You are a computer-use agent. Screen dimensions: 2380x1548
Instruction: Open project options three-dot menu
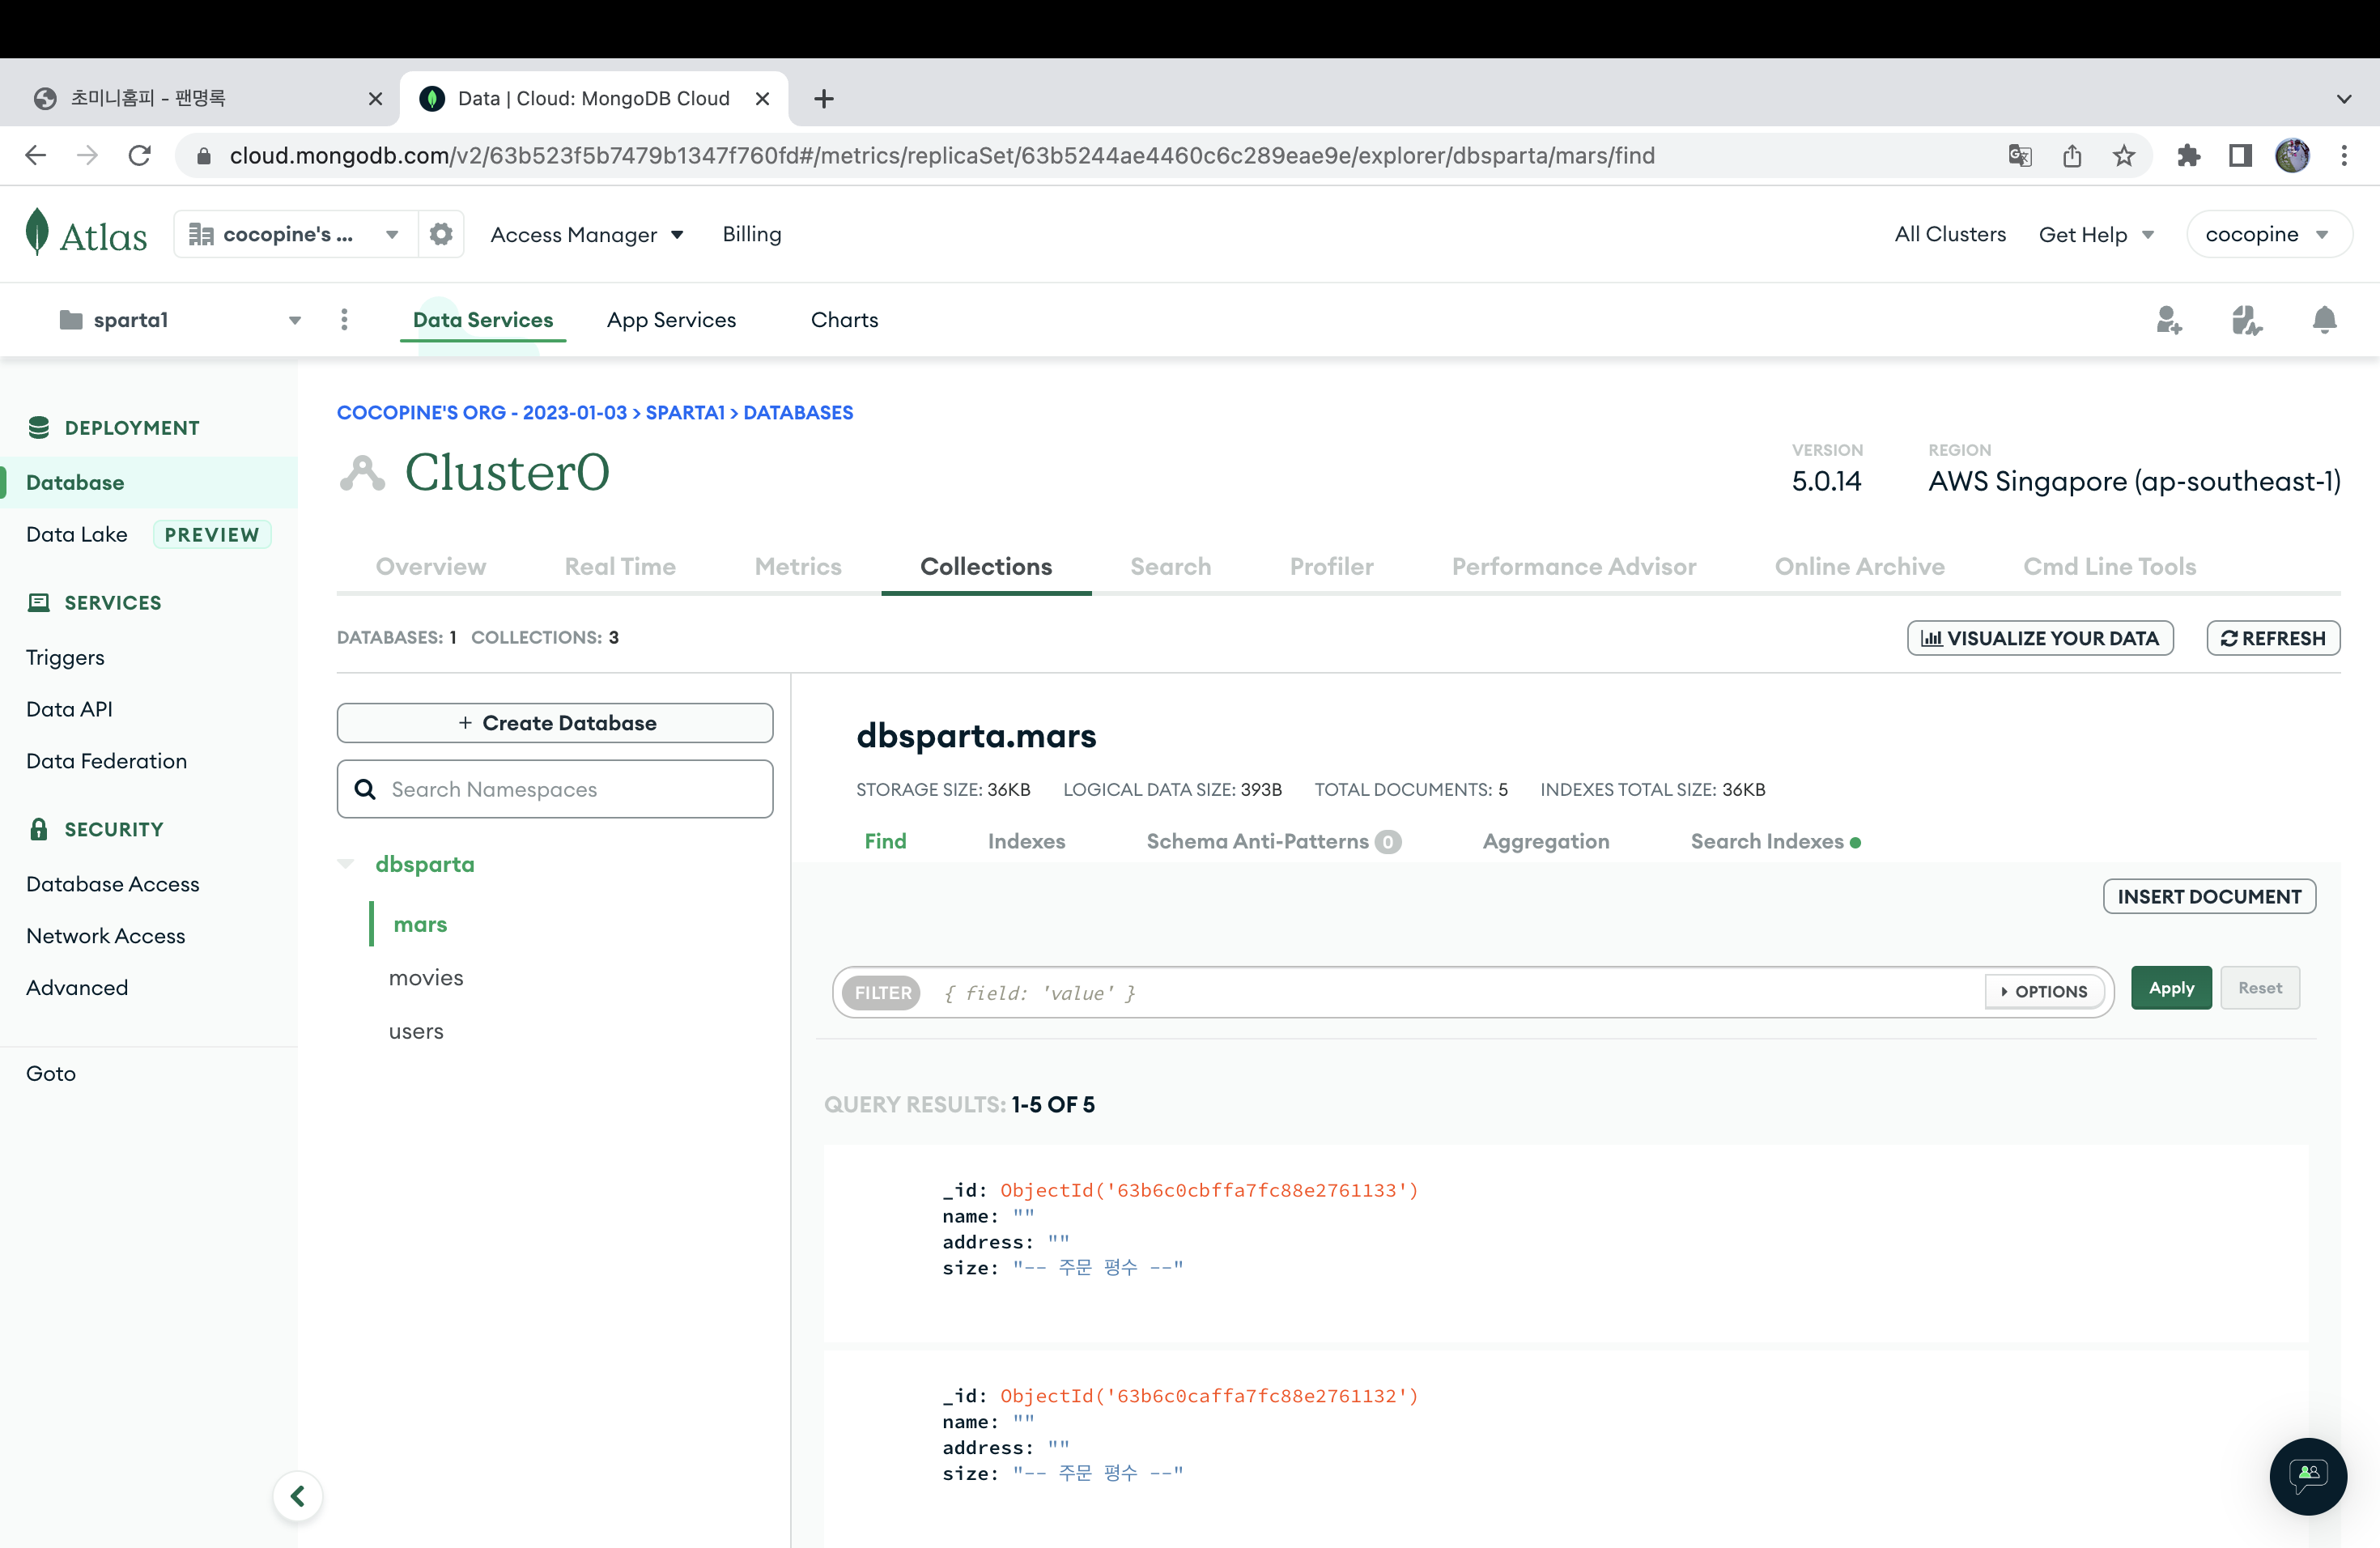point(344,319)
